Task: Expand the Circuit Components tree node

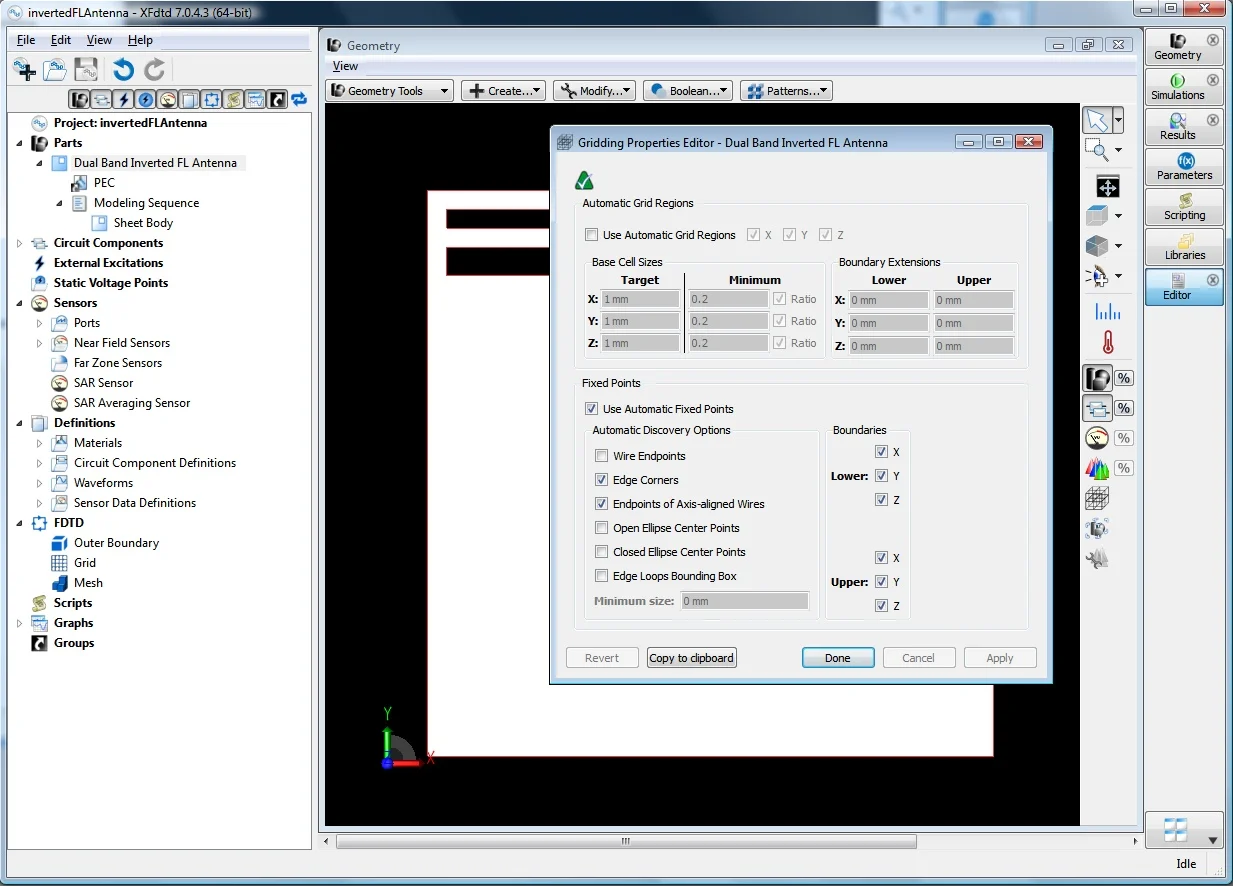Action: [20, 243]
